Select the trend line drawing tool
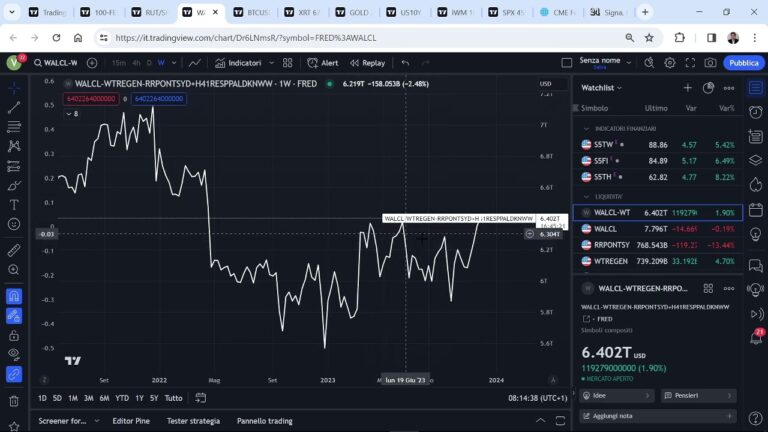 coord(14,107)
